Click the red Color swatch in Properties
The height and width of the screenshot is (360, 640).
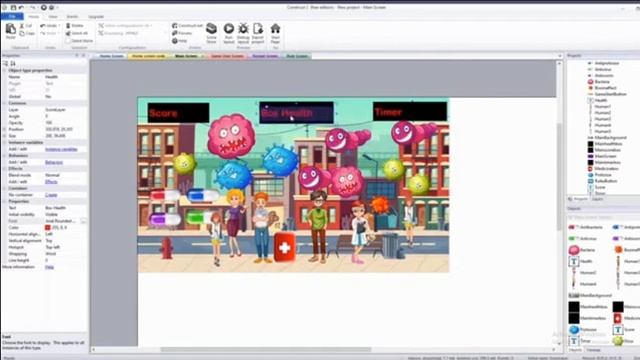point(47,228)
